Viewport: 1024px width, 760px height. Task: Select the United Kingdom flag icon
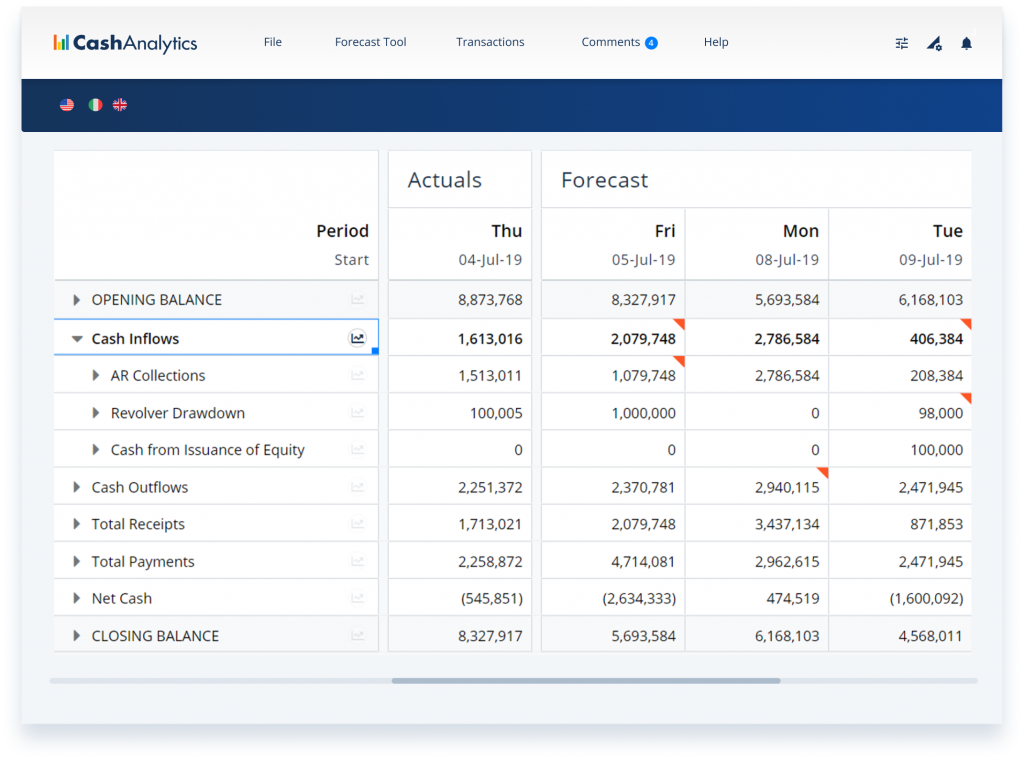tap(120, 104)
